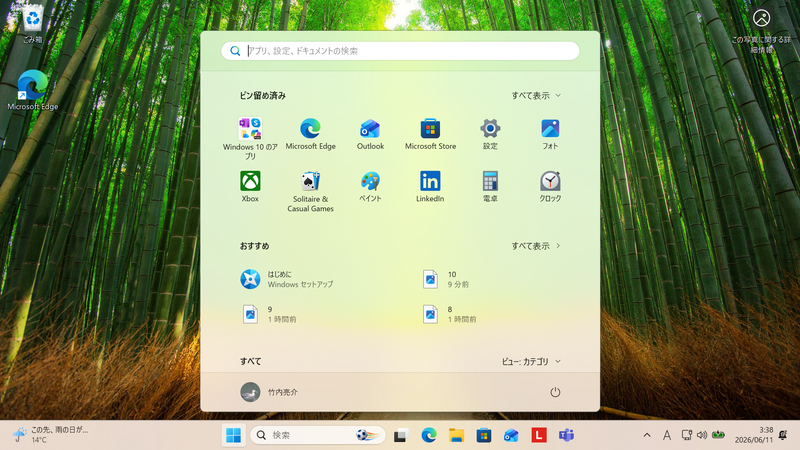Click the wallpaper photo details icon
The width and height of the screenshot is (800, 450).
pyautogui.click(x=761, y=31)
